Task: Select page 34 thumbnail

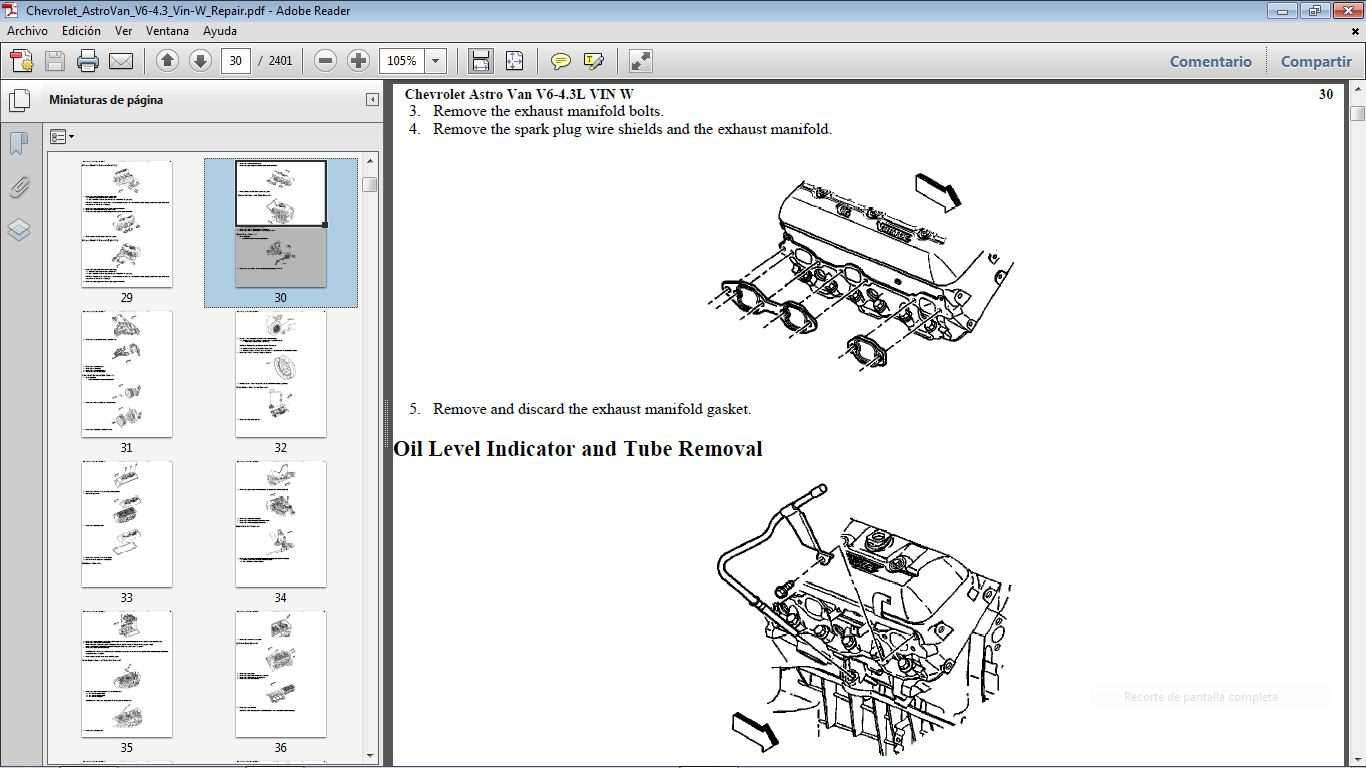Action: (x=280, y=524)
